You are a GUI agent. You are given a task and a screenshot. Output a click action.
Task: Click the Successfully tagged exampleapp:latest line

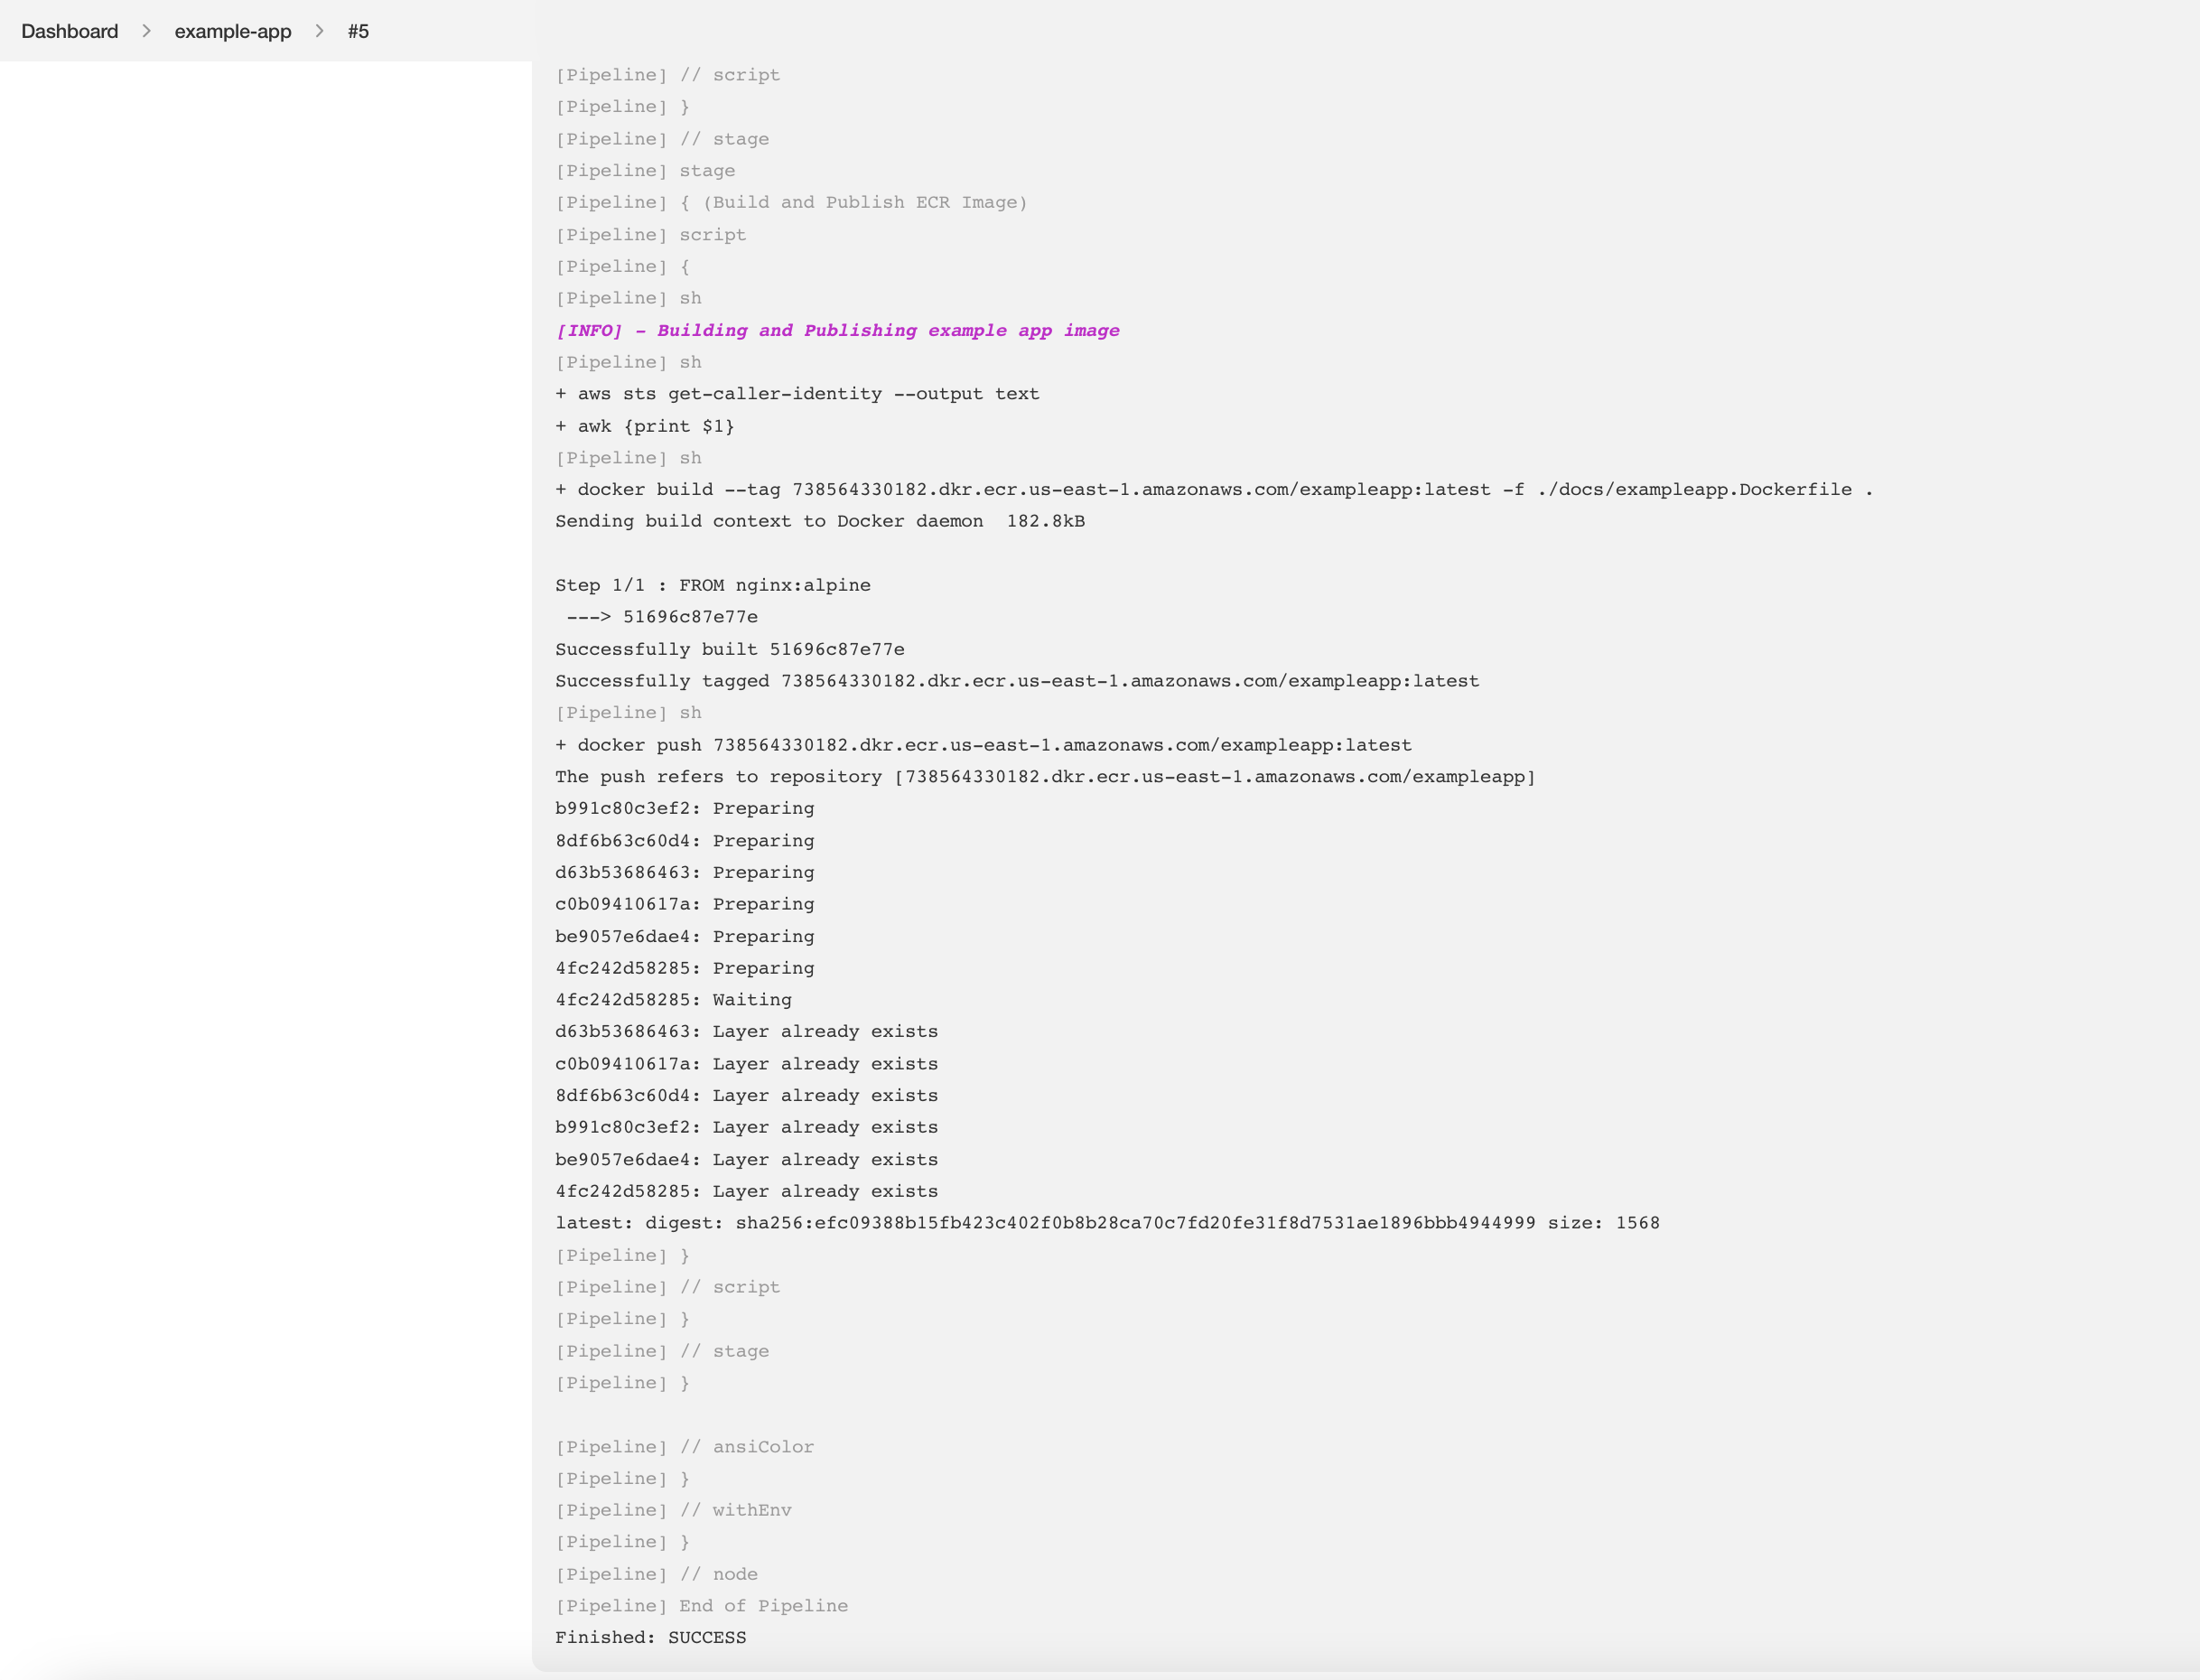[x=1017, y=681]
